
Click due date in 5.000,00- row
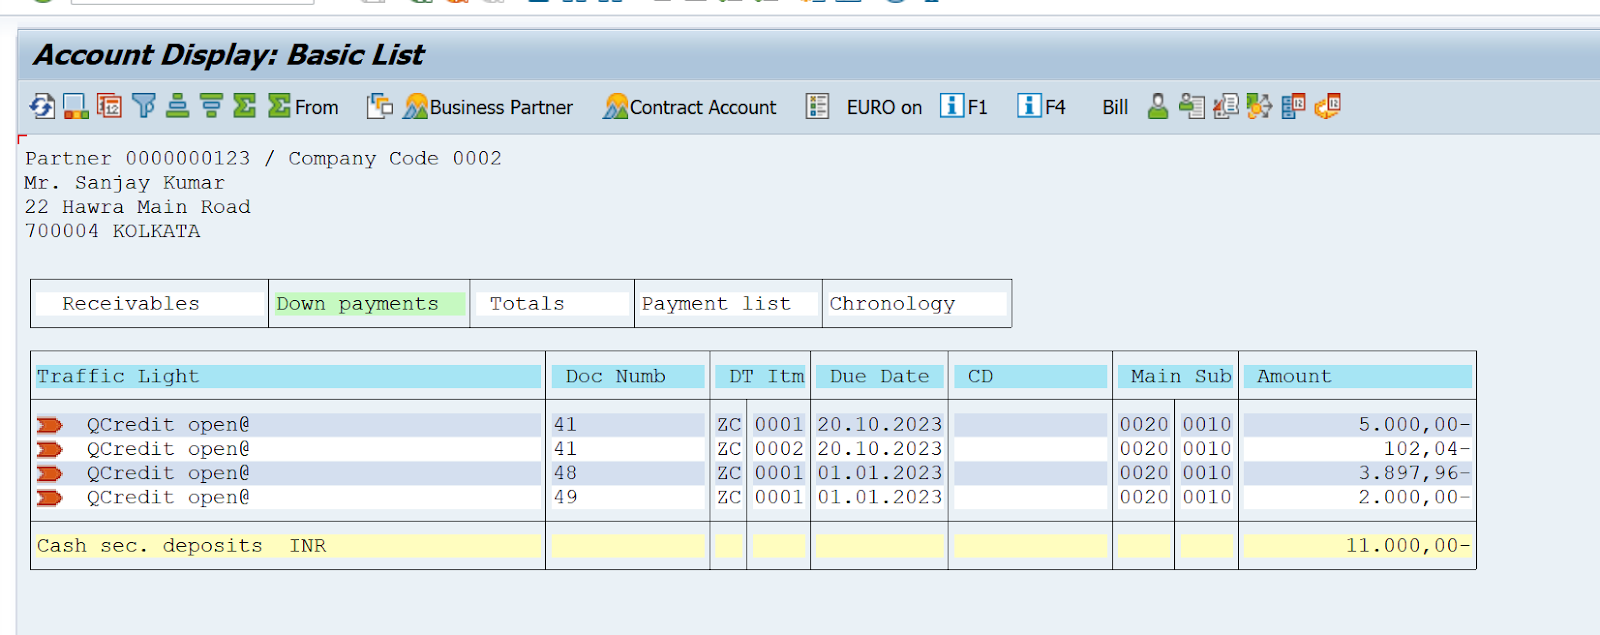(880, 425)
